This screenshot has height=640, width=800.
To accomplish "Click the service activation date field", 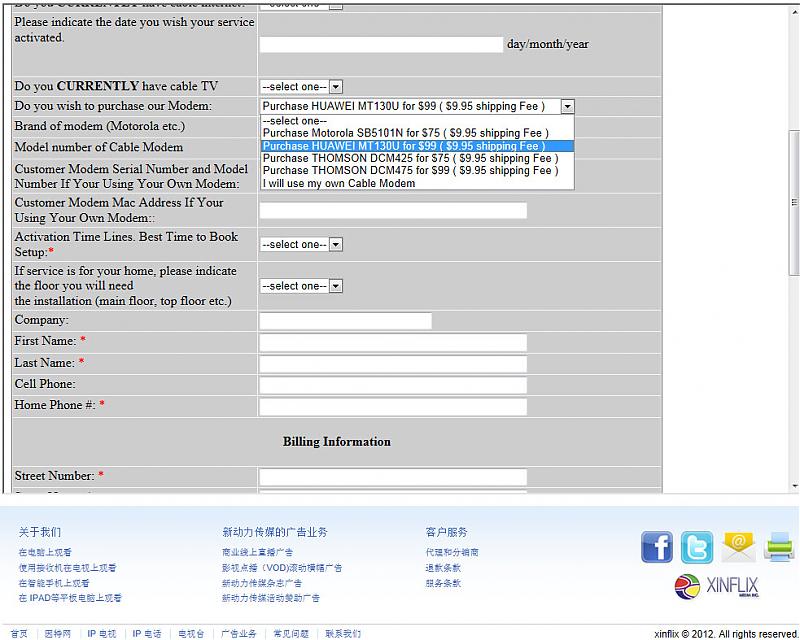I will 381,45.
